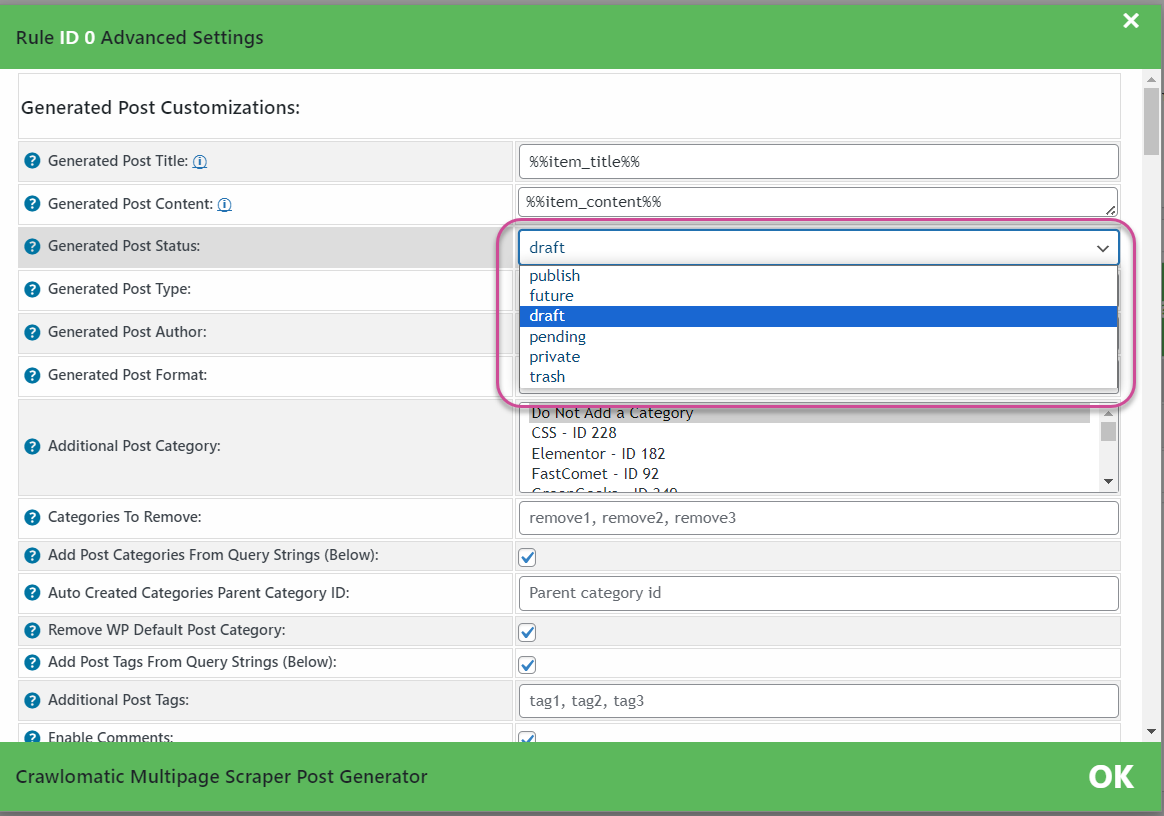Toggle Add Post Categories From Query Strings checkbox
The image size is (1164, 816).
tap(527, 557)
